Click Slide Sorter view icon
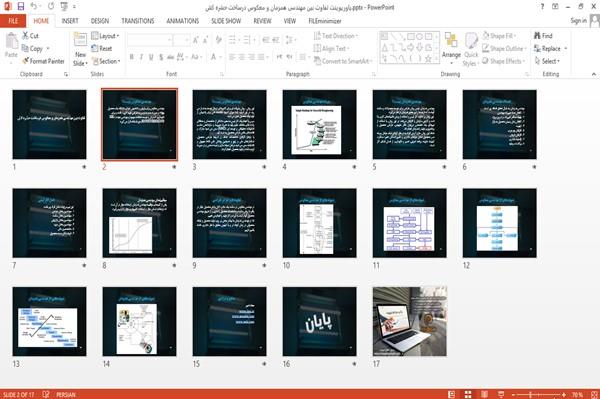Image resolution: width=600 pixels, height=399 pixels. point(468,394)
